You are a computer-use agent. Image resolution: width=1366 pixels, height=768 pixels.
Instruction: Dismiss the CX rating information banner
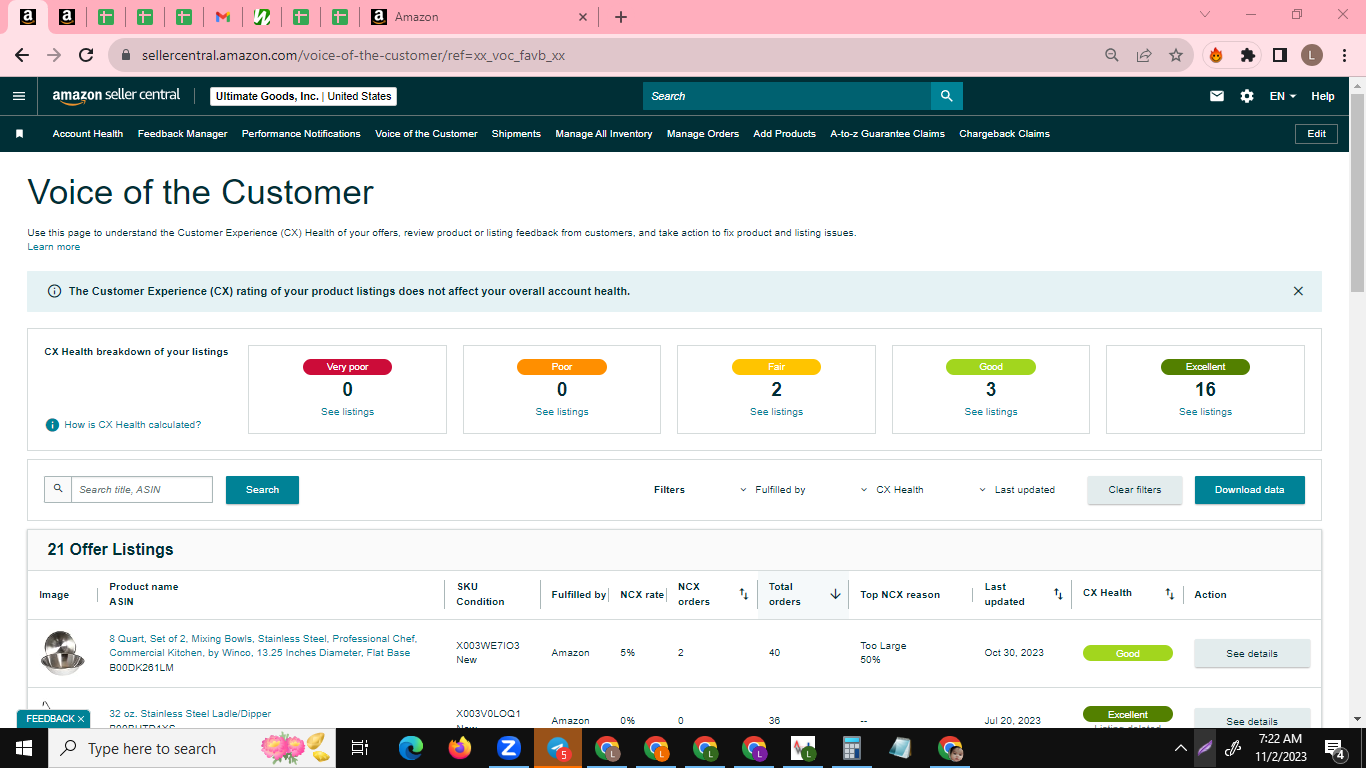click(x=1298, y=291)
